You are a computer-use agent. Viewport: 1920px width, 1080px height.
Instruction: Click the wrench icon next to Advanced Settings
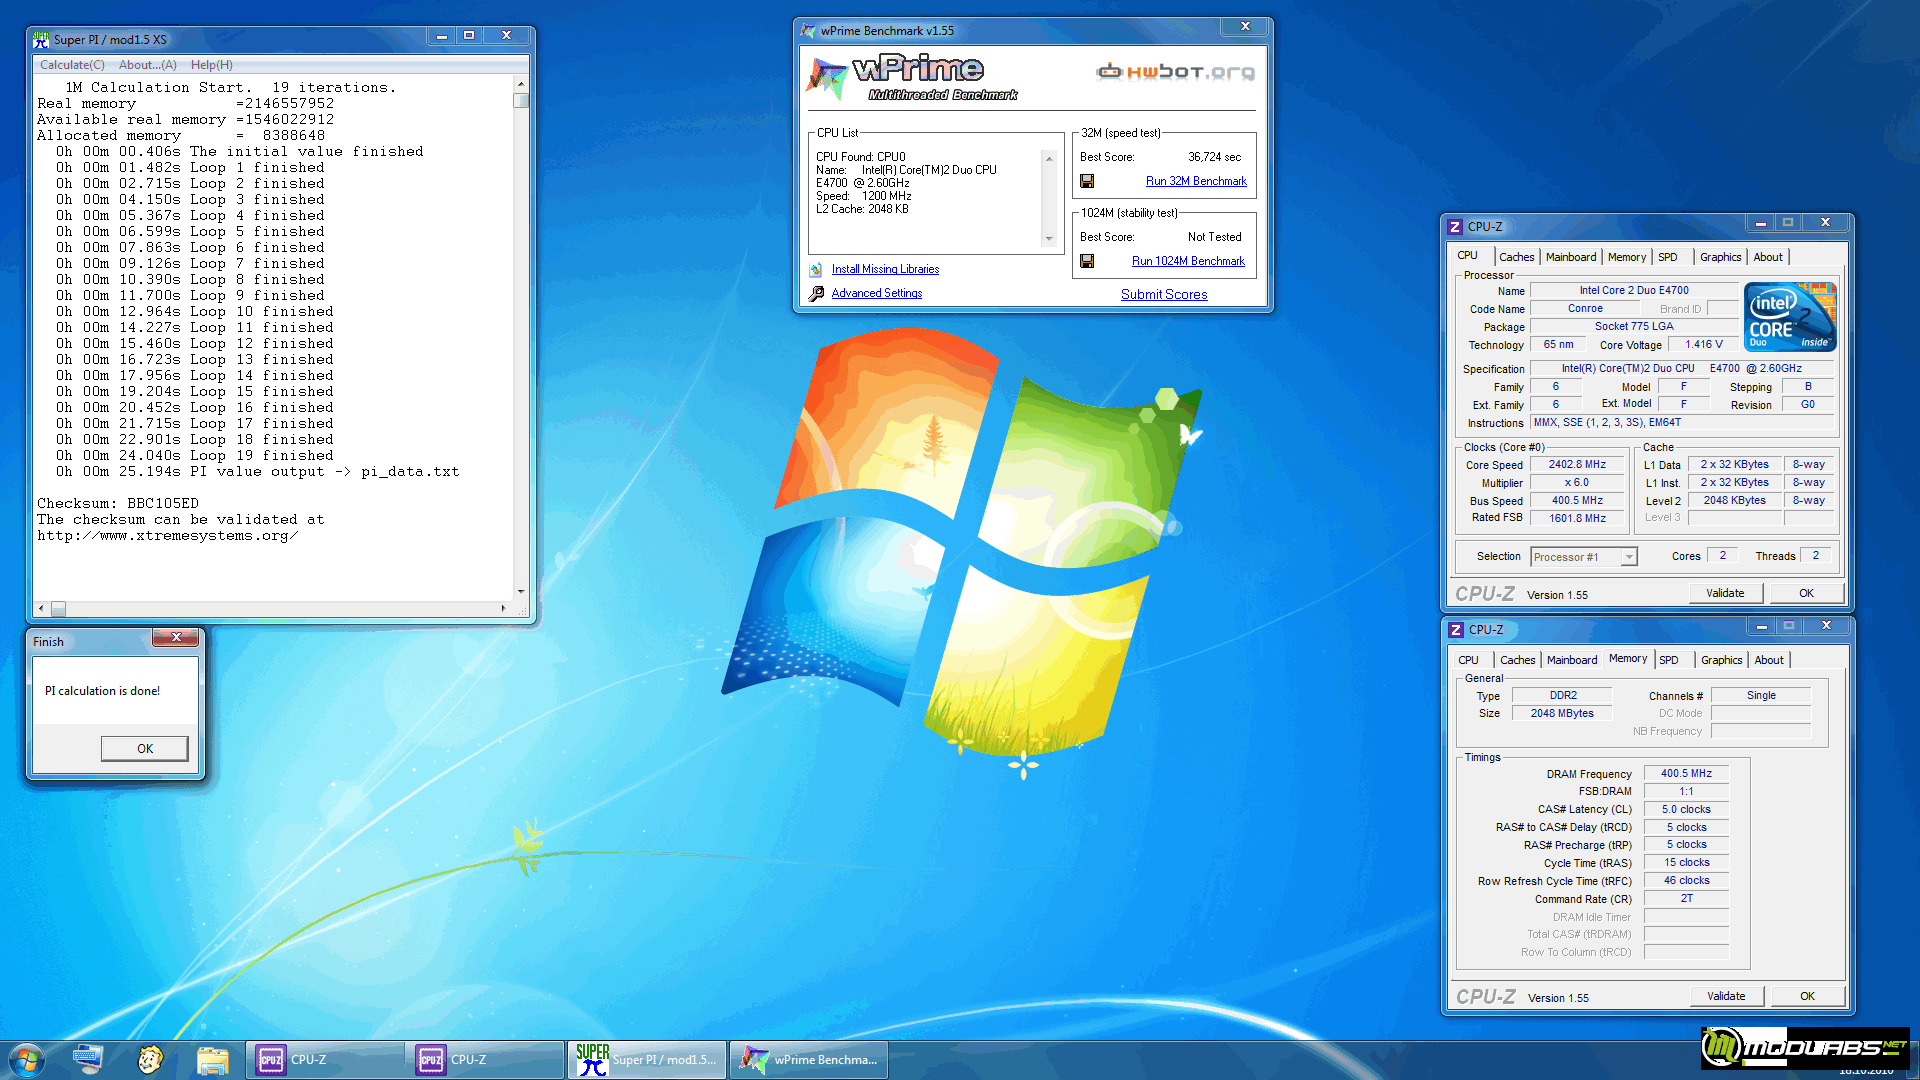[816, 293]
